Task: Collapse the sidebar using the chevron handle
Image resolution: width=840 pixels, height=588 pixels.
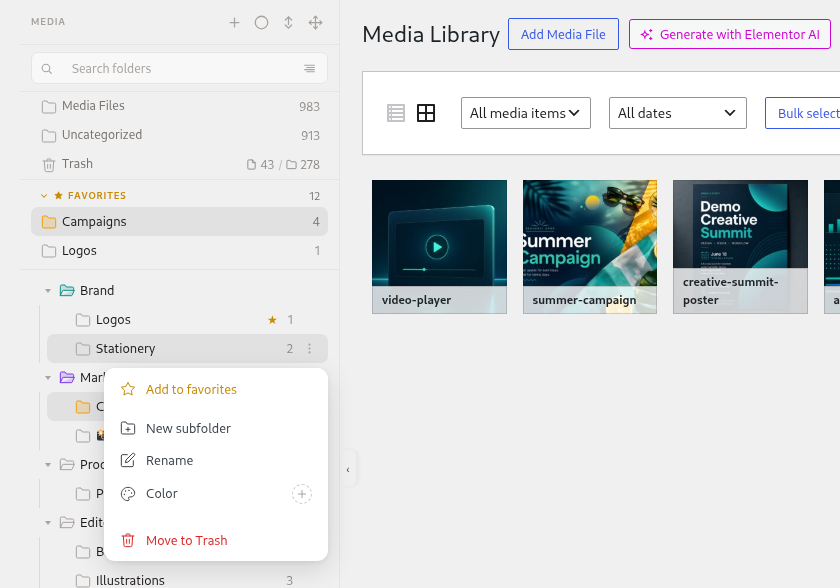Action: 348,470
